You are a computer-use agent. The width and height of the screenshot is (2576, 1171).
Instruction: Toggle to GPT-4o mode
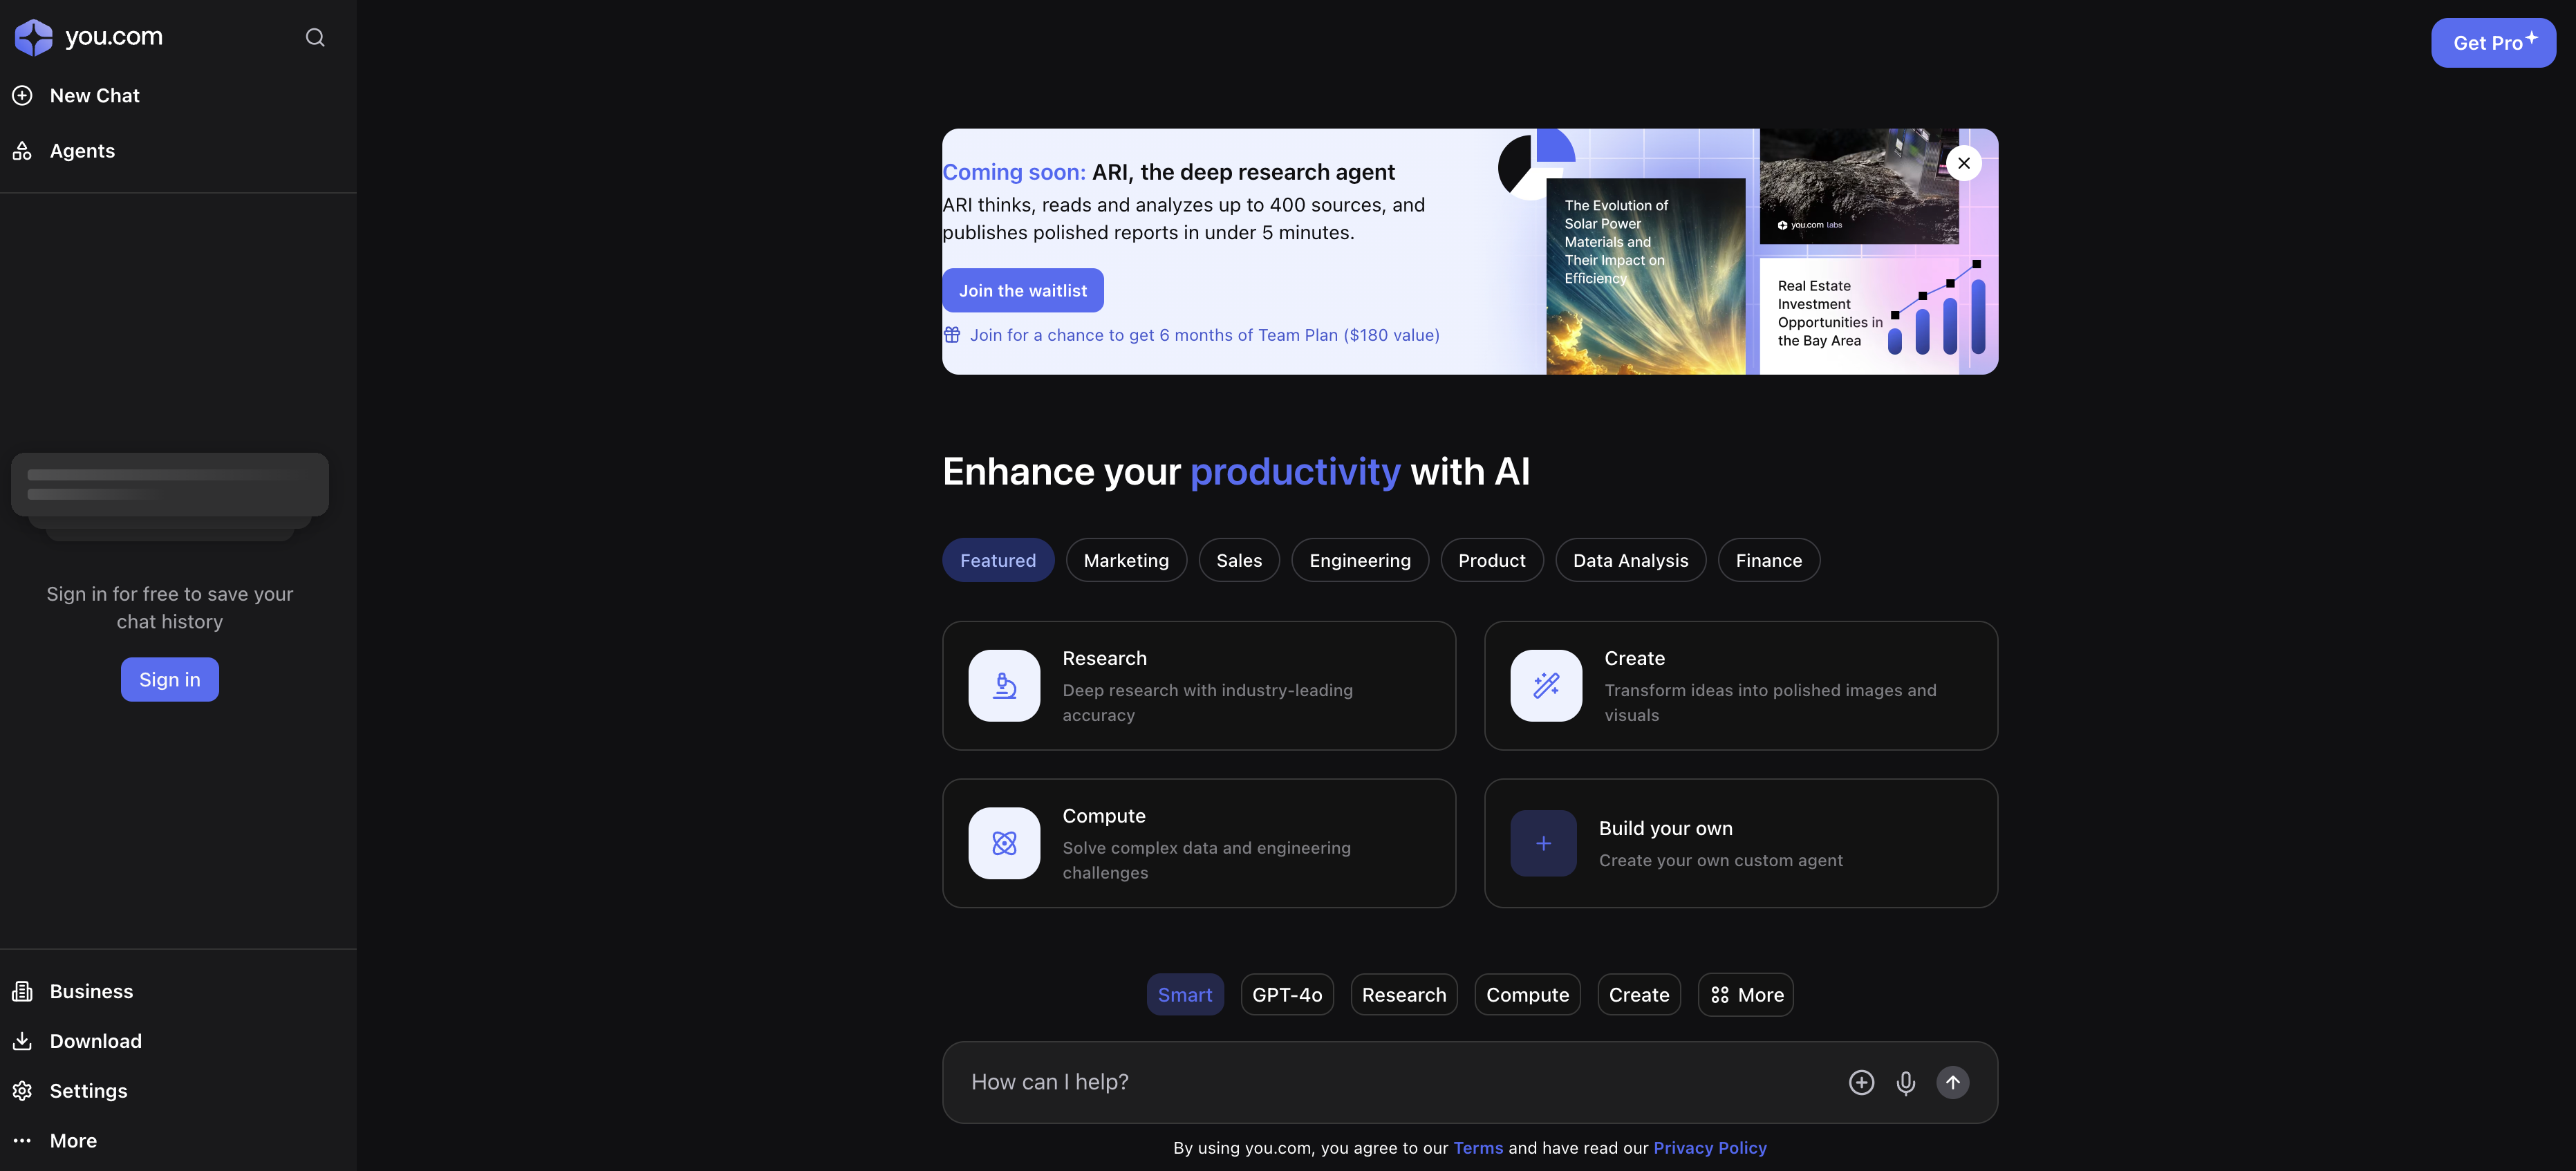coord(1288,993)
